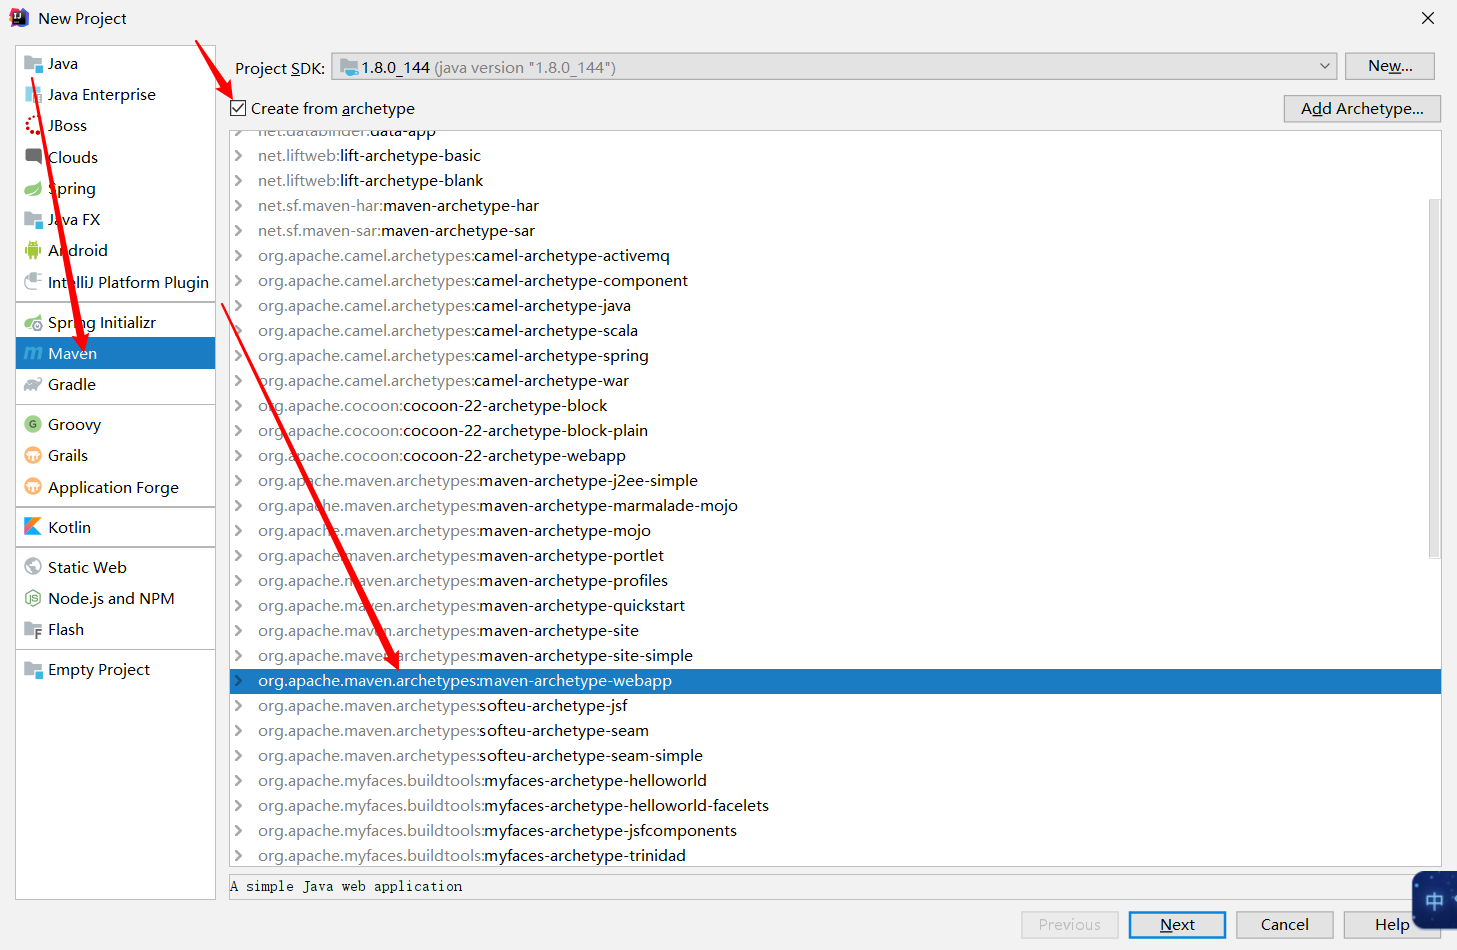This screenshot has width=1457, height=950.
Task: Click the Add Archetype... button
Action: [x=1362, y=109]
